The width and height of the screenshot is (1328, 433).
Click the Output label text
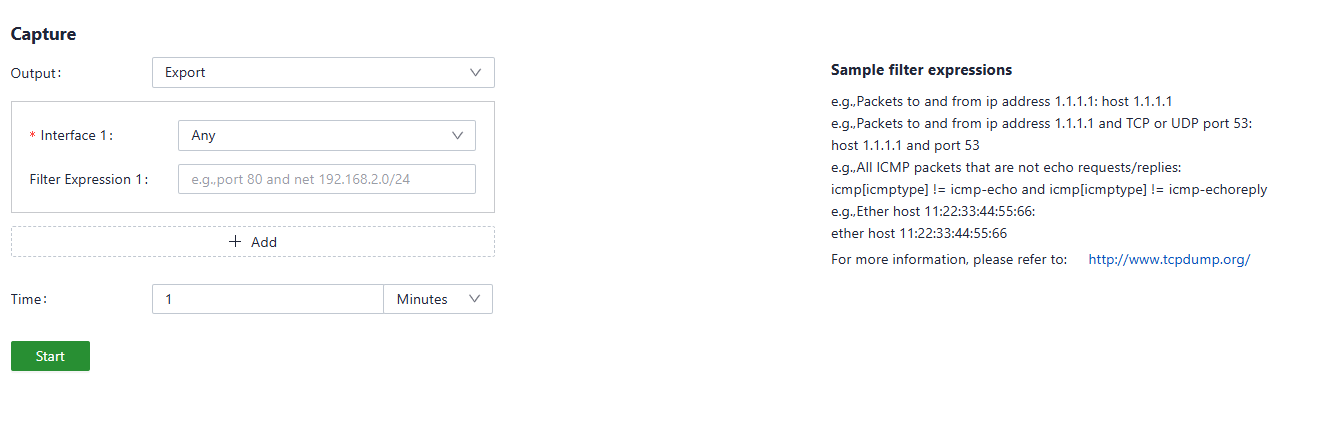[x=35, y=73]
